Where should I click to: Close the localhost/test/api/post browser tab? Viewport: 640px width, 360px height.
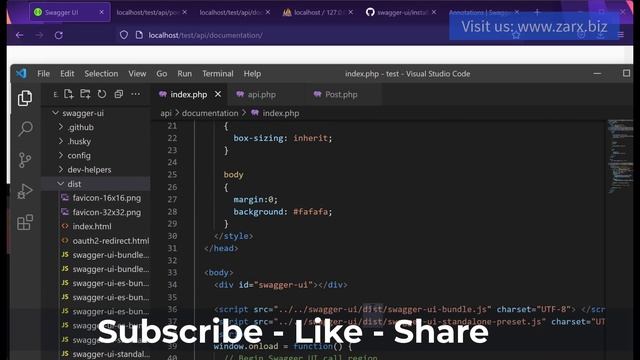[x=184, y=12]
